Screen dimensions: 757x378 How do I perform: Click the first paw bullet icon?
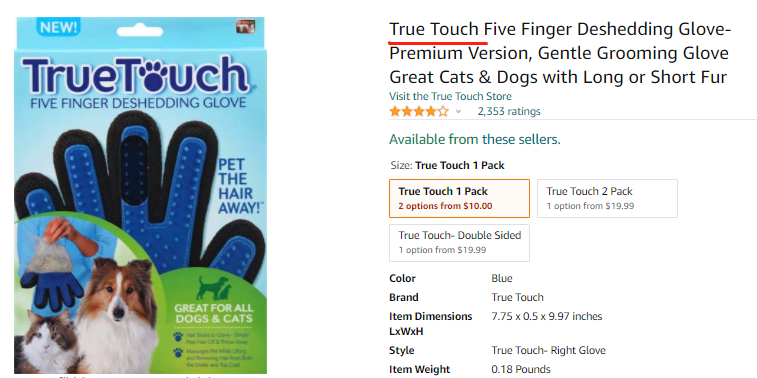tap(178, 336)
